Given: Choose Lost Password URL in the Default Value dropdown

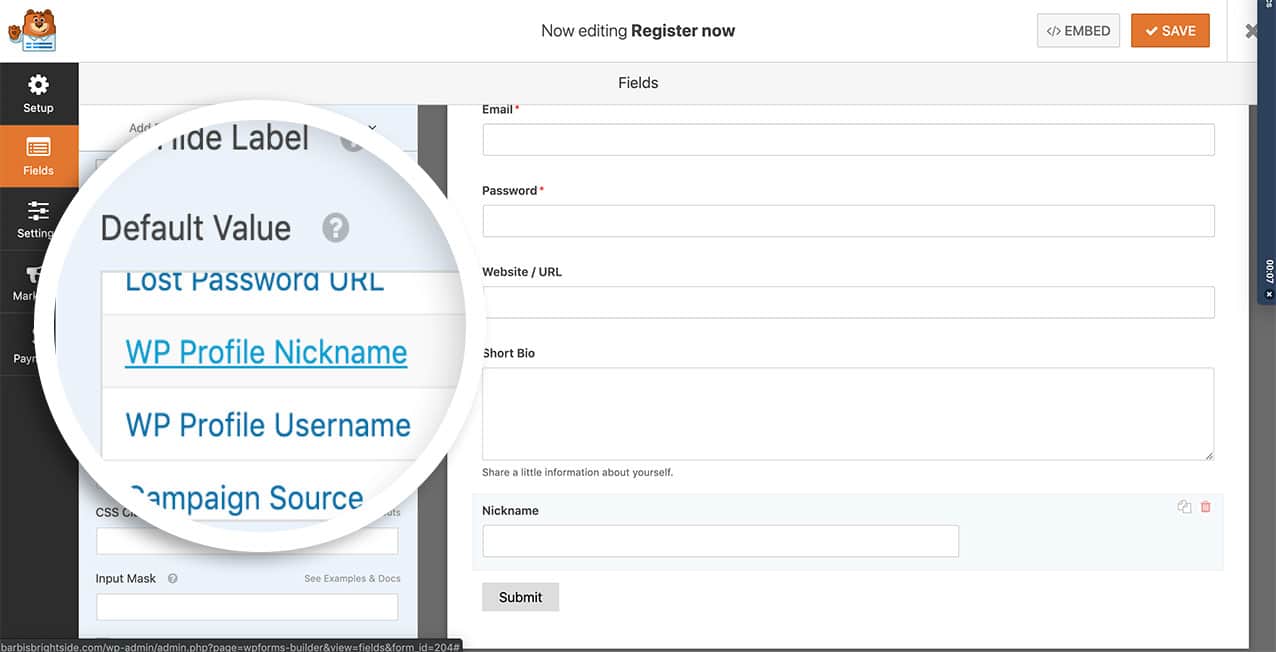Looking at the screenshot, I should click(255, 280).
